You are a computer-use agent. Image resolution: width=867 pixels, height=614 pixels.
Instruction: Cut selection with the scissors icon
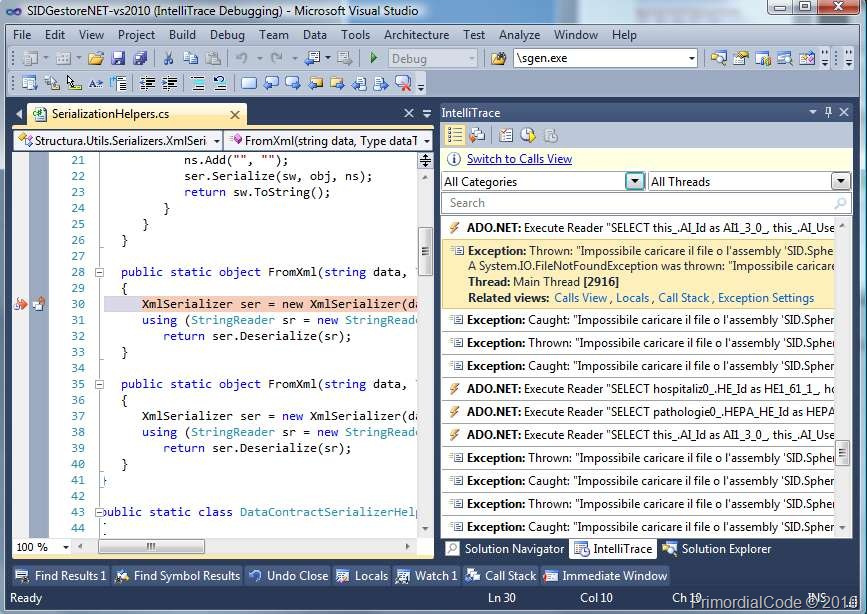[x=169, y=58]
